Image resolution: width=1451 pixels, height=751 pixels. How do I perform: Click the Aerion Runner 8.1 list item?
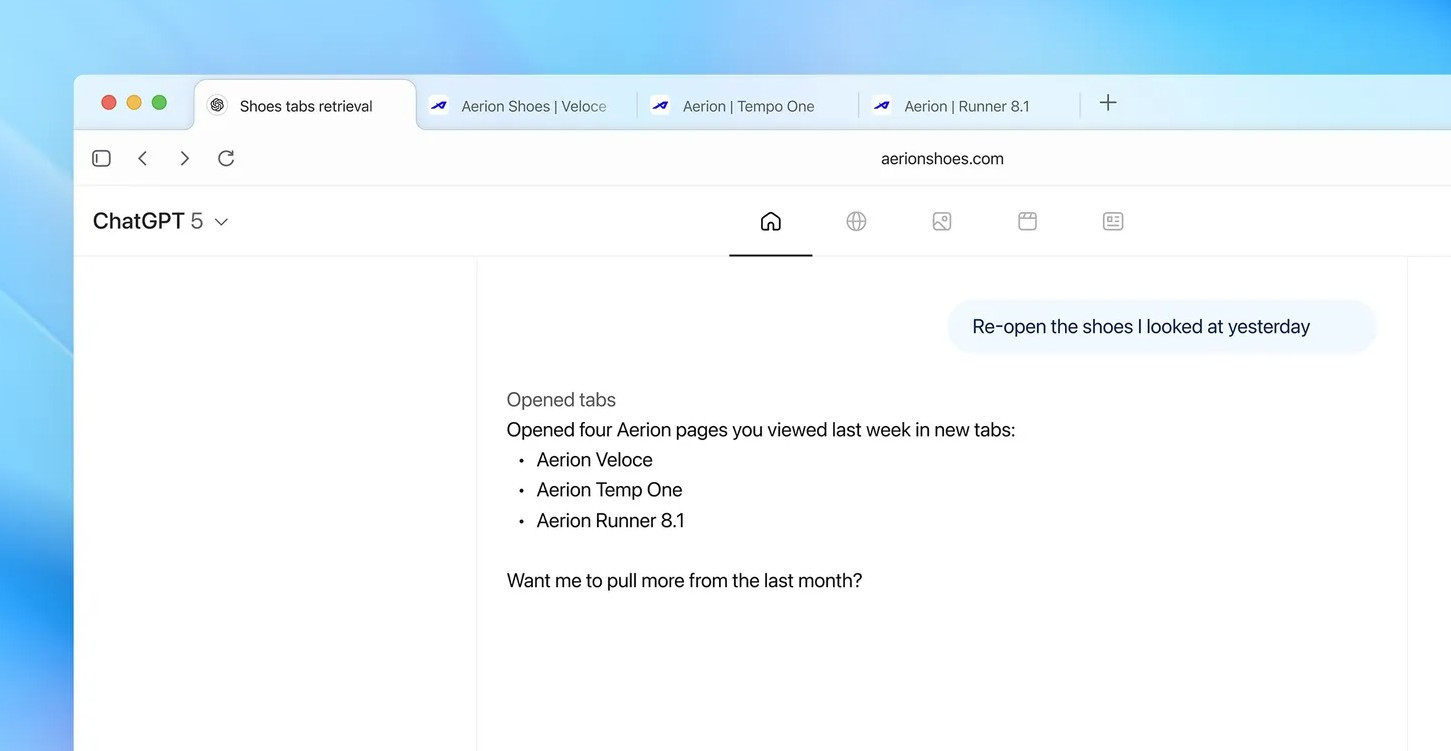pos(610,521)
